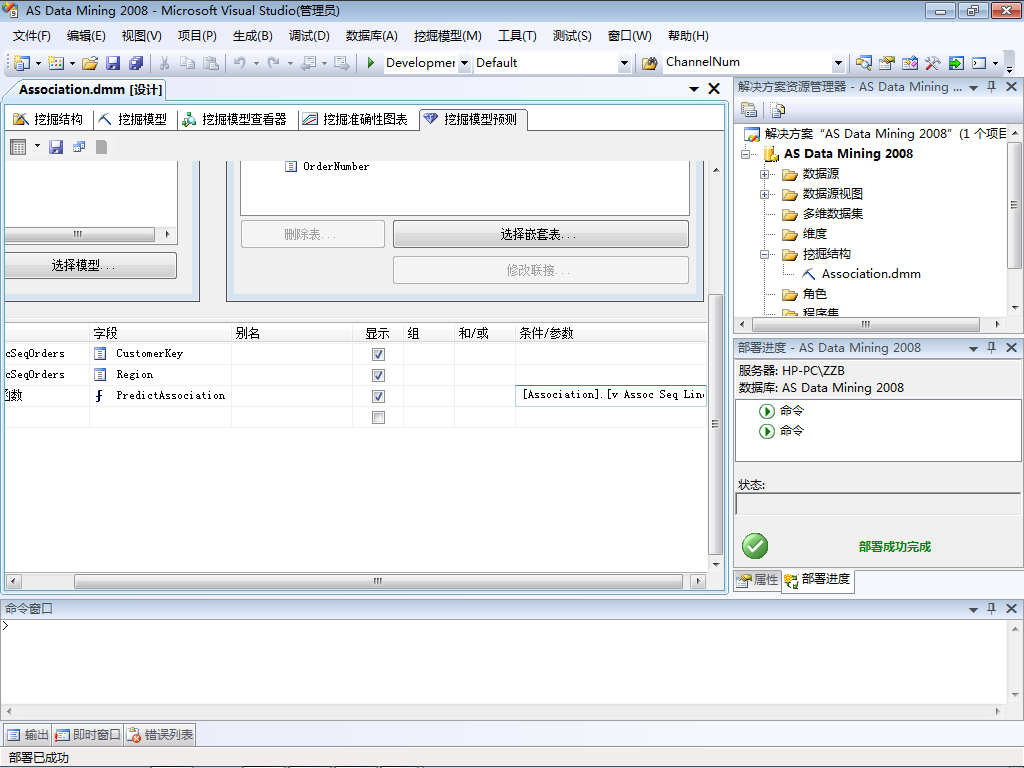Open the Toolbox hammer-and-wrench icon

933,63
